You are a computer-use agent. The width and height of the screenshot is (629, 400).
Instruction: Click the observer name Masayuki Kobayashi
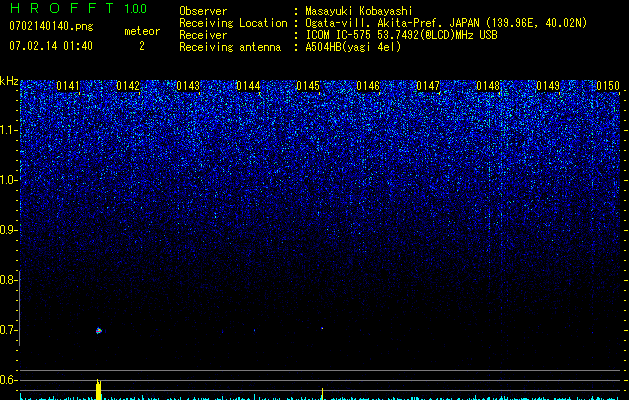click(x=359, y=11)
